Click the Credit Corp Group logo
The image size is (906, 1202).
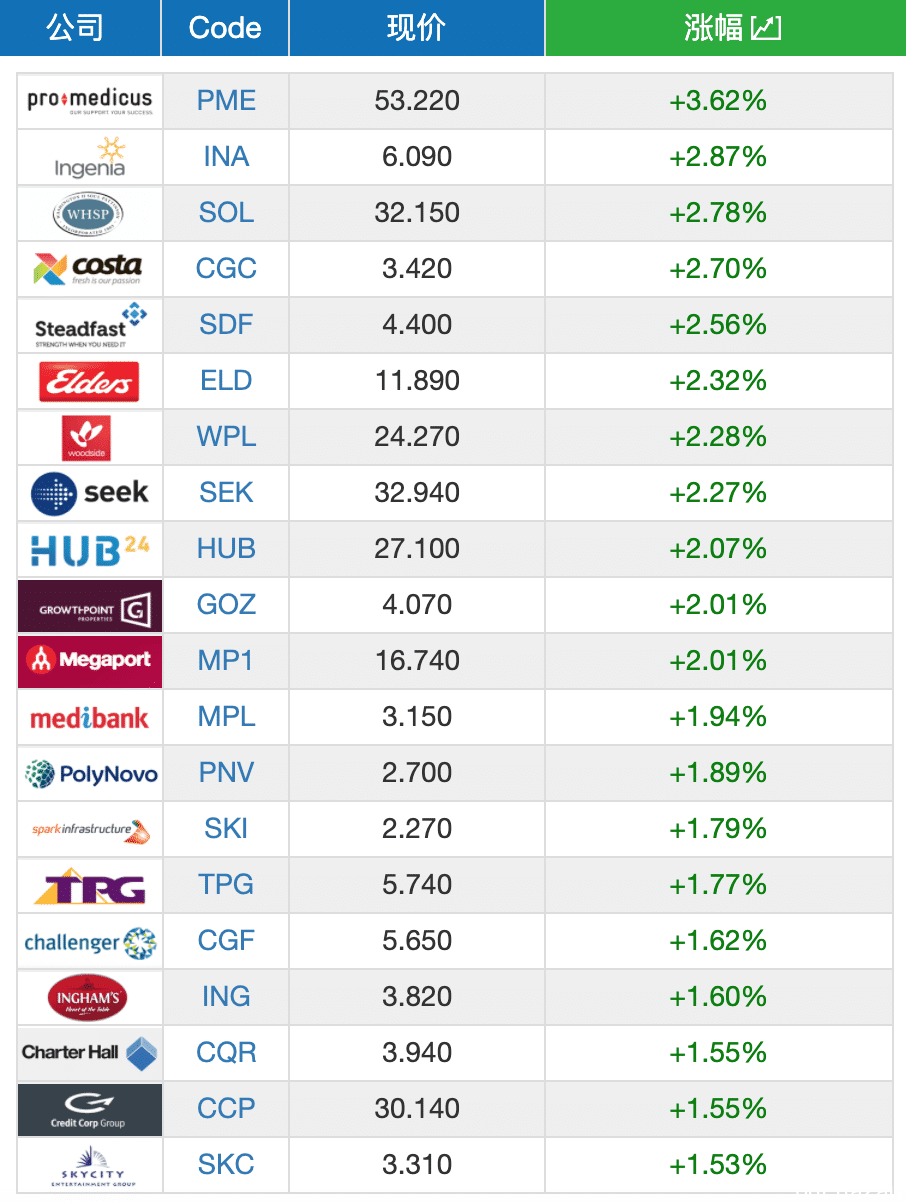[90, 1109]
